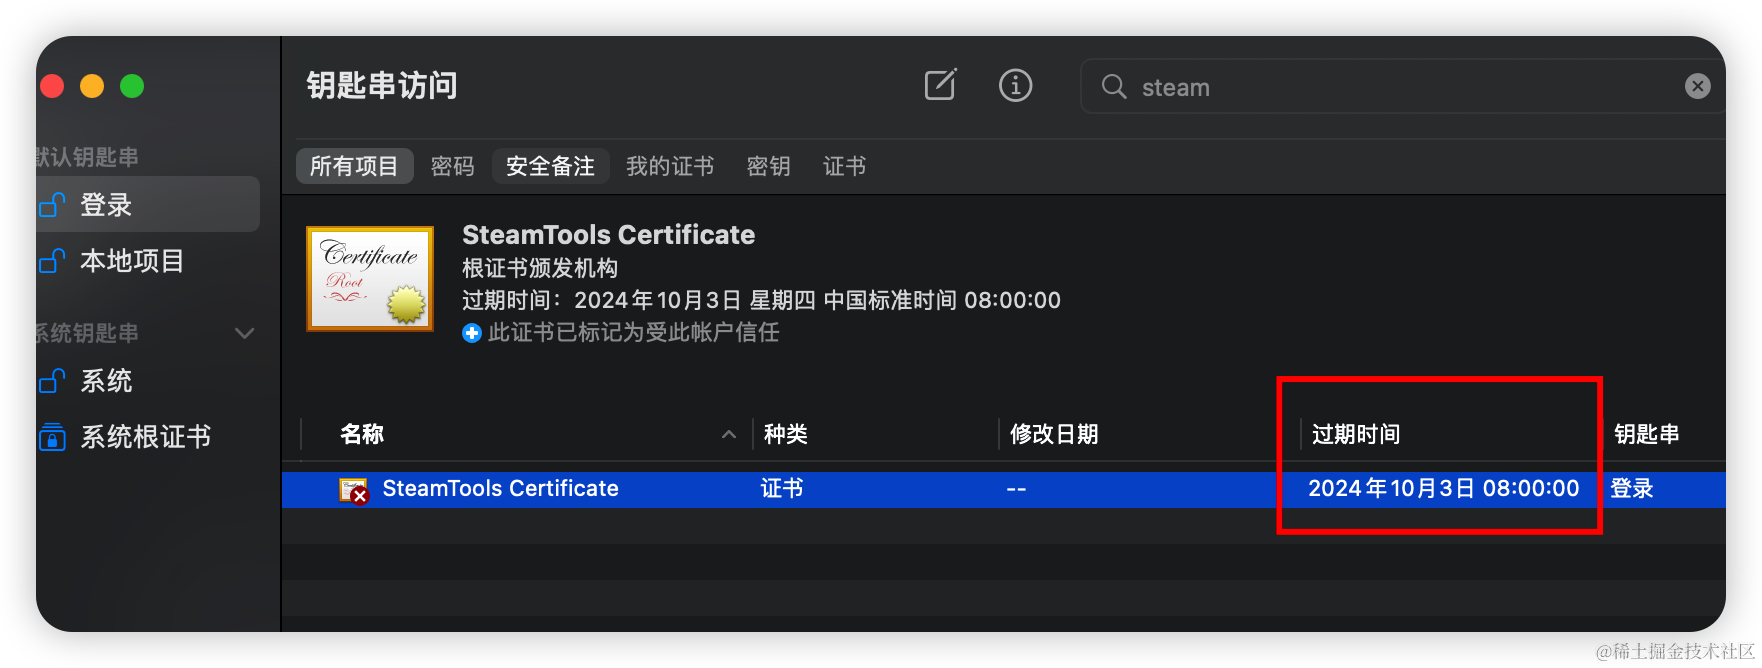Viewport: 1762px width, 668px height.
Task: Switch to the 密码 tab
Action: (x=452, y=166)
